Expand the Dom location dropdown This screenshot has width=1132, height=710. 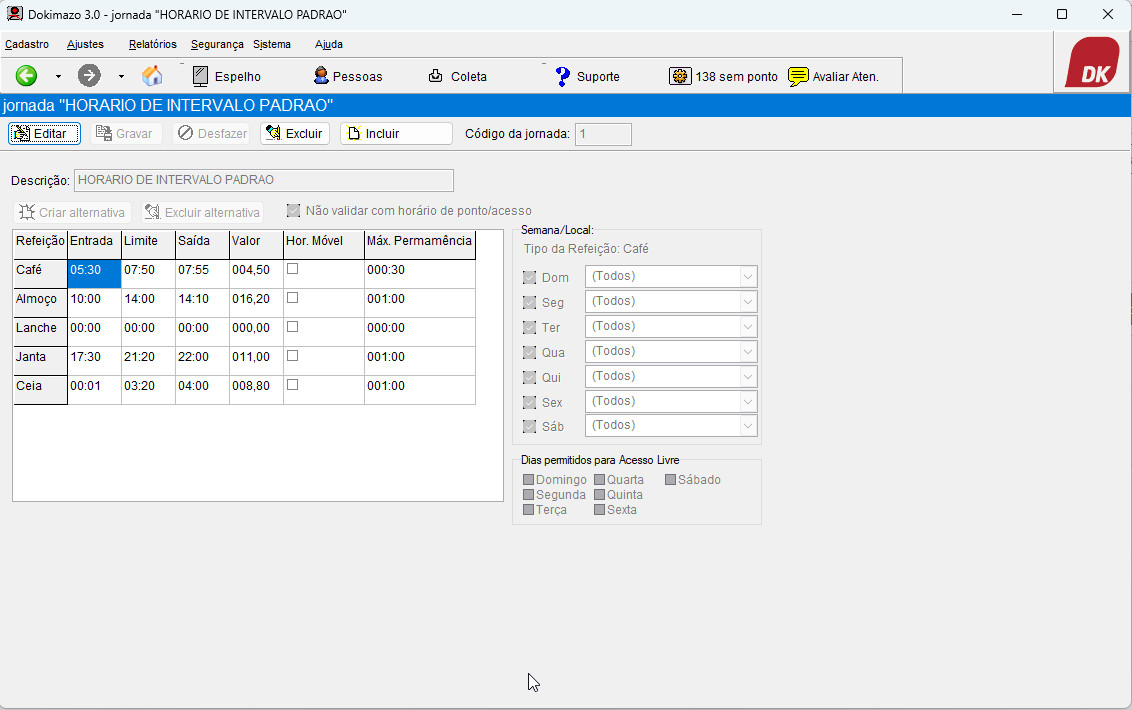[x=747, y=276]
